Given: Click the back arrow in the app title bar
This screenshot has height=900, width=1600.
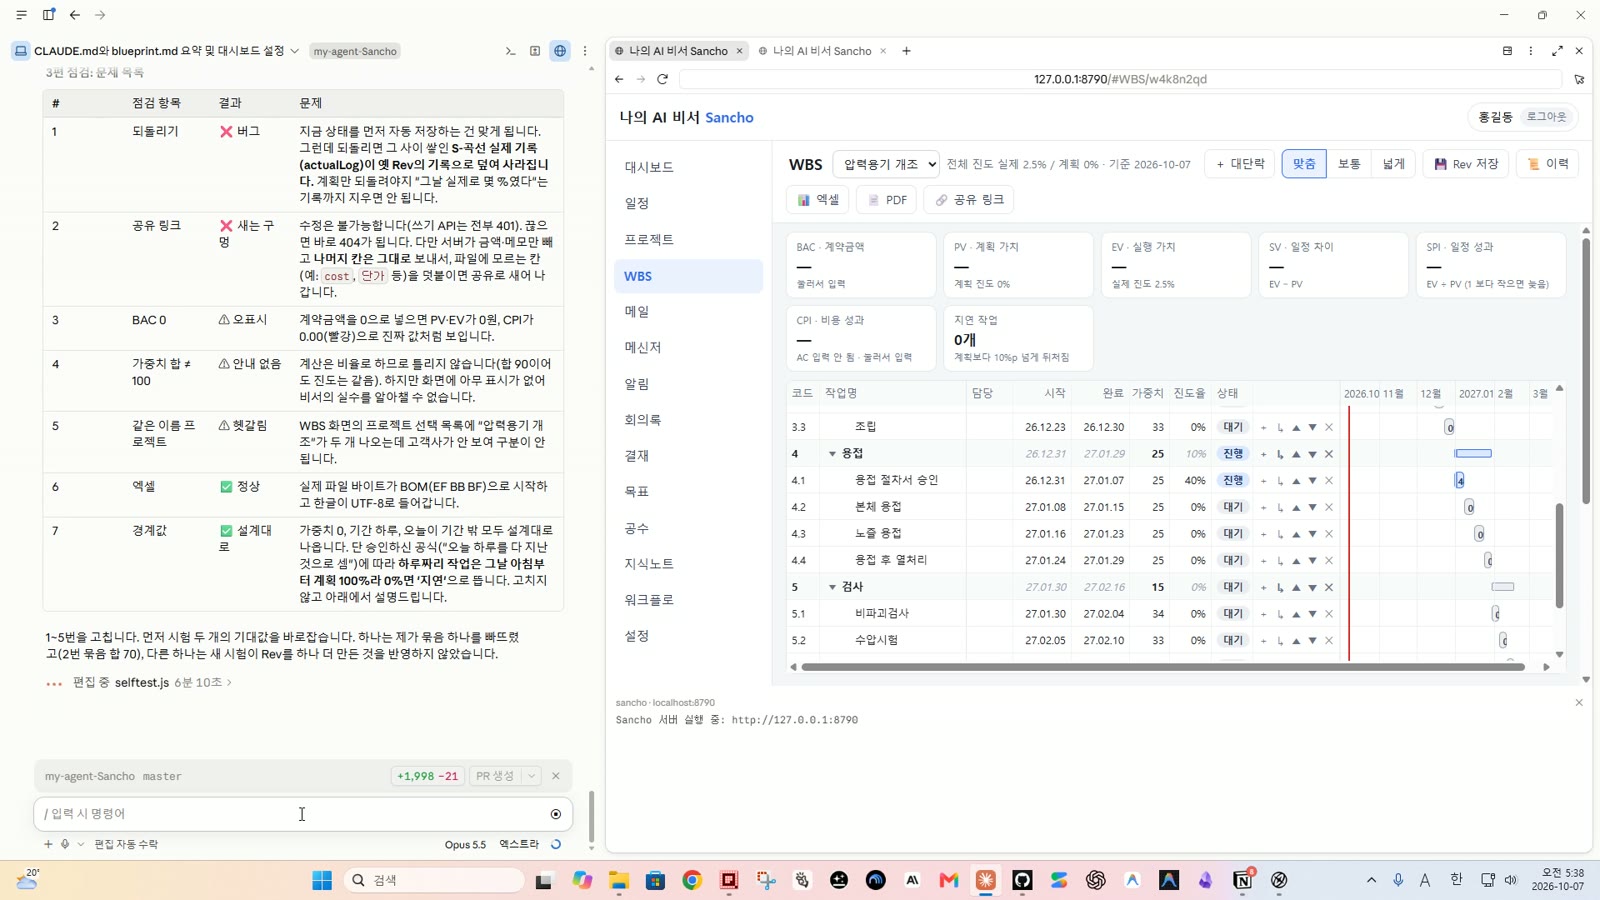Looking at the screenshot, I should click(75, 15).
